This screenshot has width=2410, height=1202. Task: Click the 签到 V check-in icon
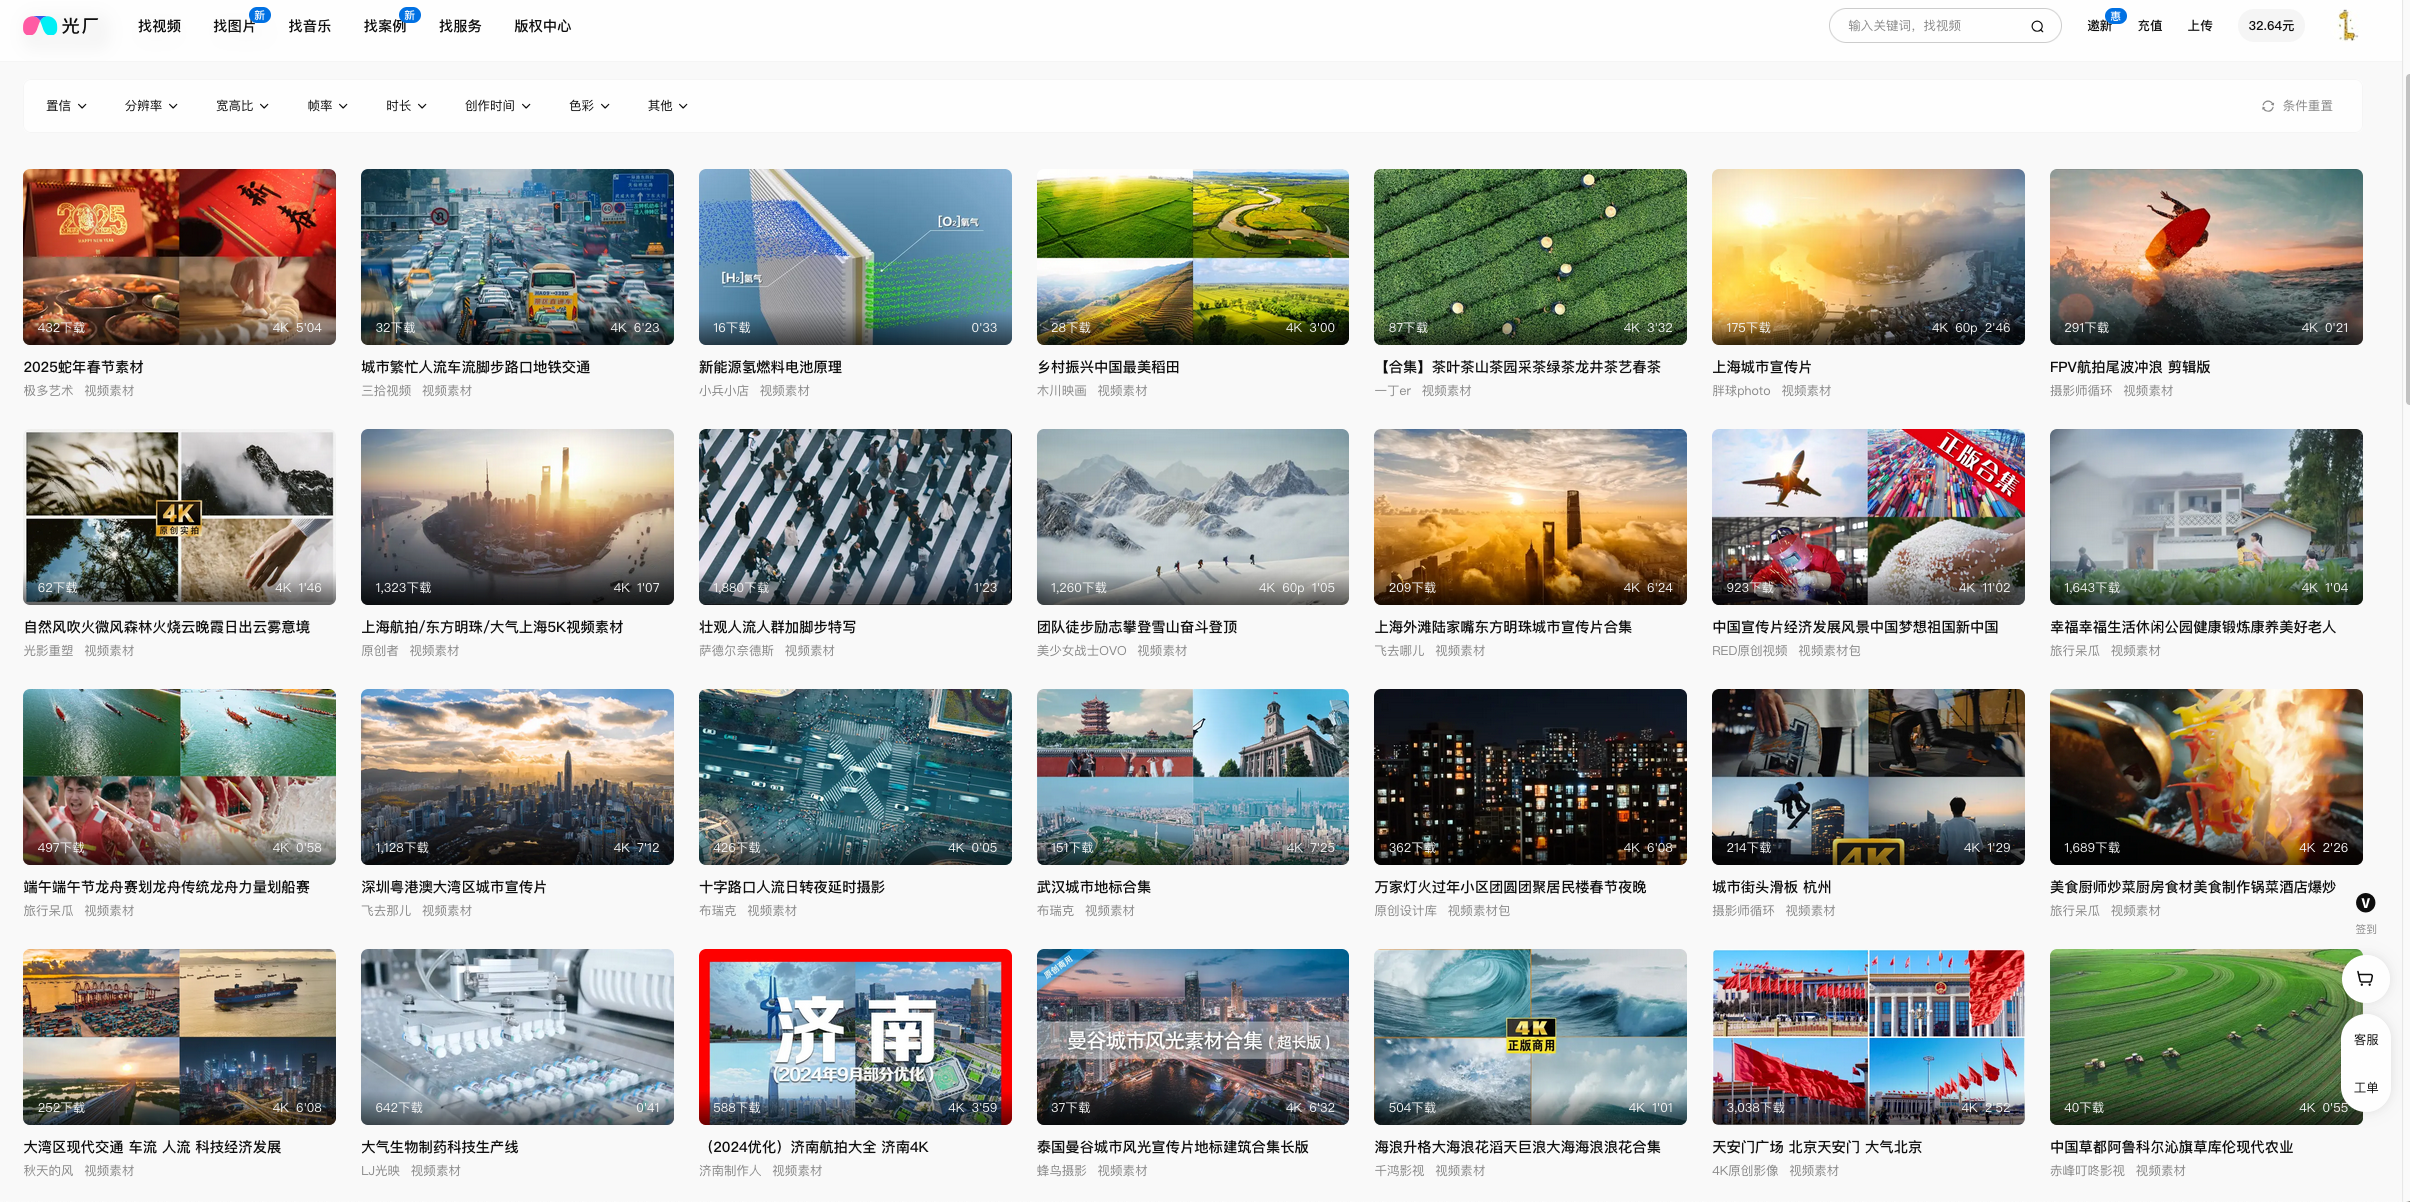tap(2365, 903)
